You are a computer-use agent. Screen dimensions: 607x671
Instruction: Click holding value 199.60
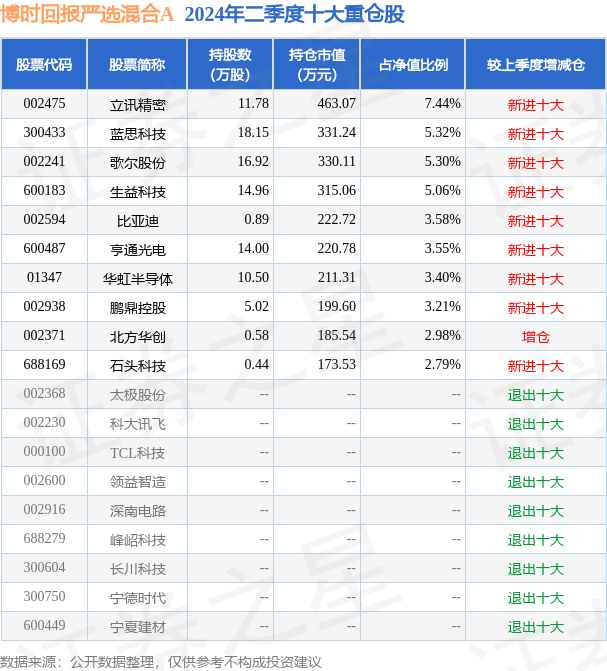click(x=336, y=307)
